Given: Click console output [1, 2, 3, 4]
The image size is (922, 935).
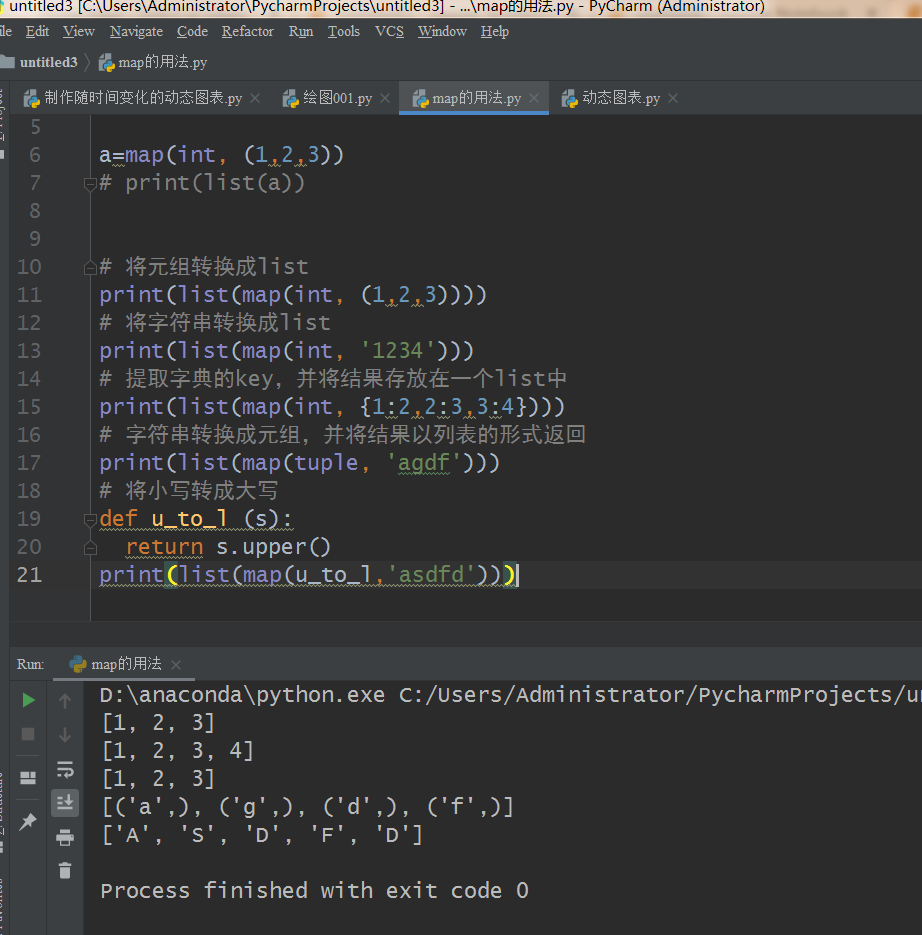Looking at the screenshot, I should click(178, 750).
